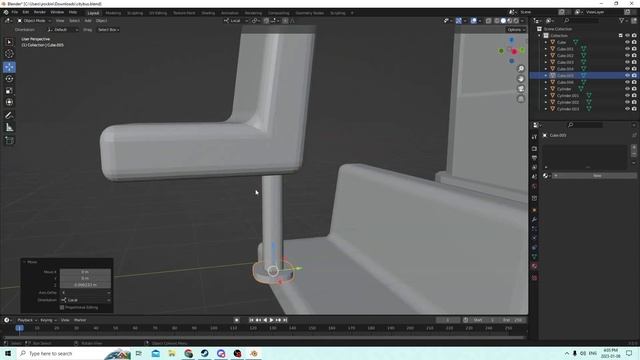
Task: Switch to the Sculpting workspace tab
Action: coord(135,13)
